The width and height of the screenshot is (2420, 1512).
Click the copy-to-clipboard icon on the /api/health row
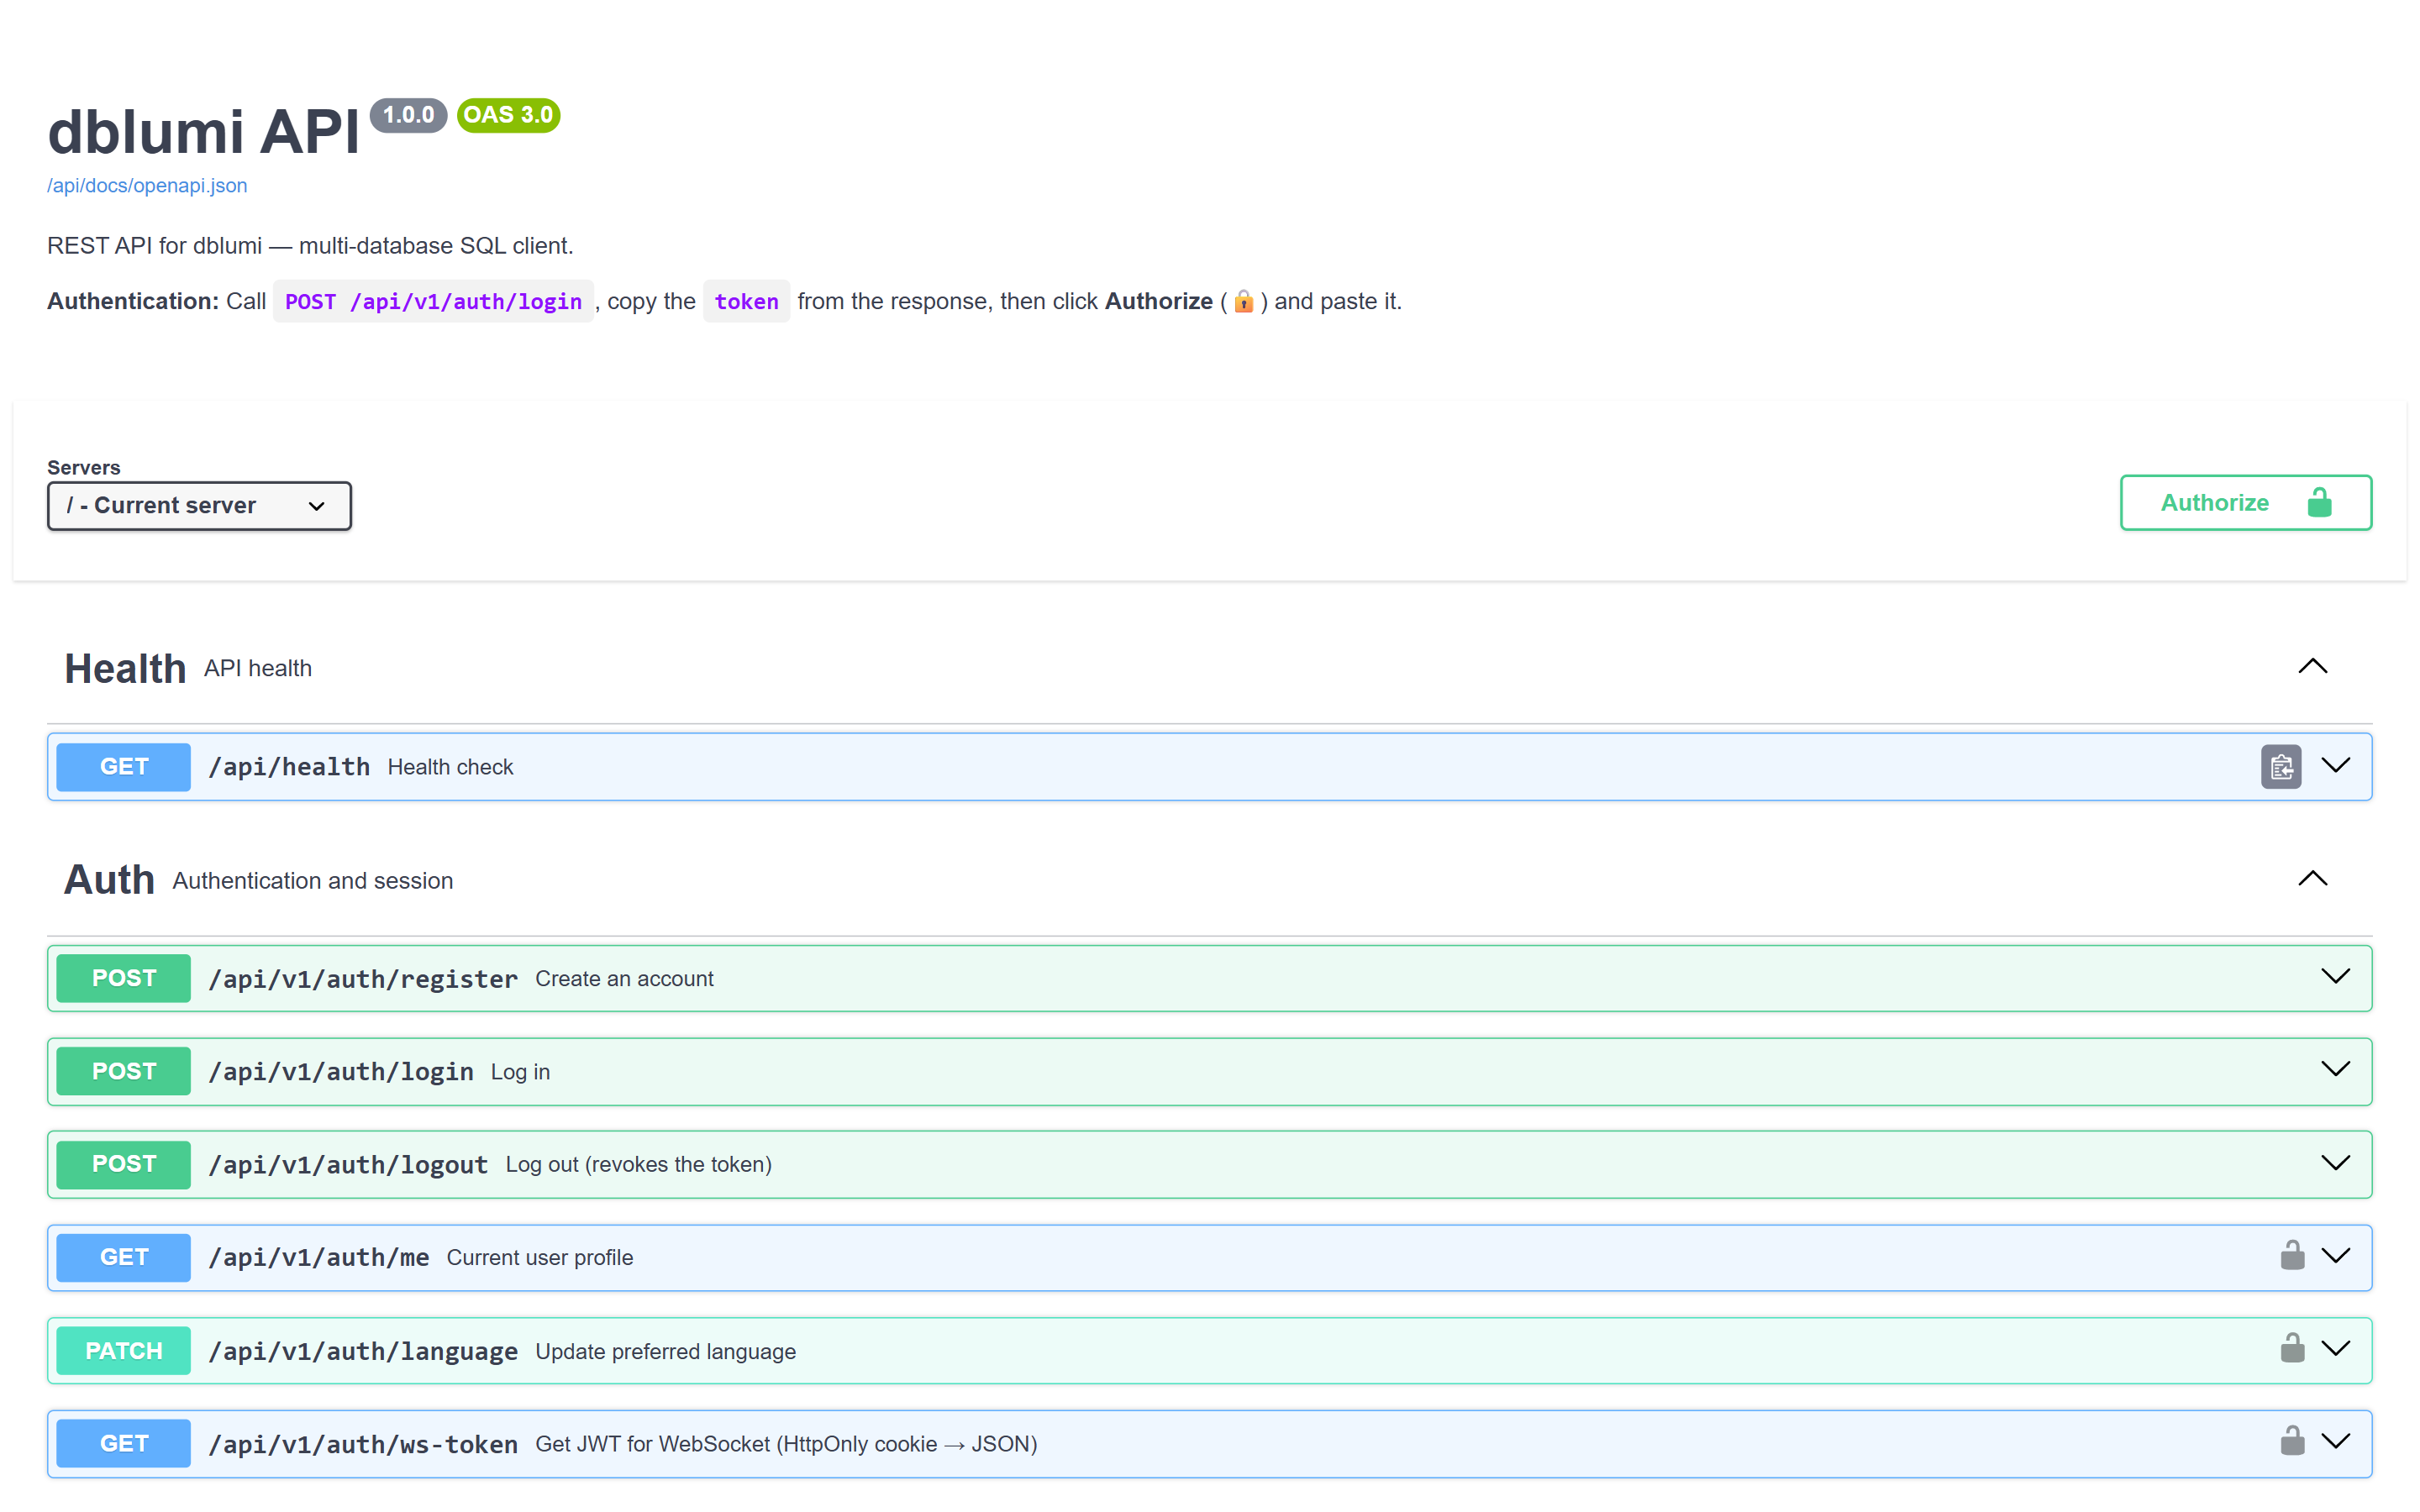tap(2281, 766)
